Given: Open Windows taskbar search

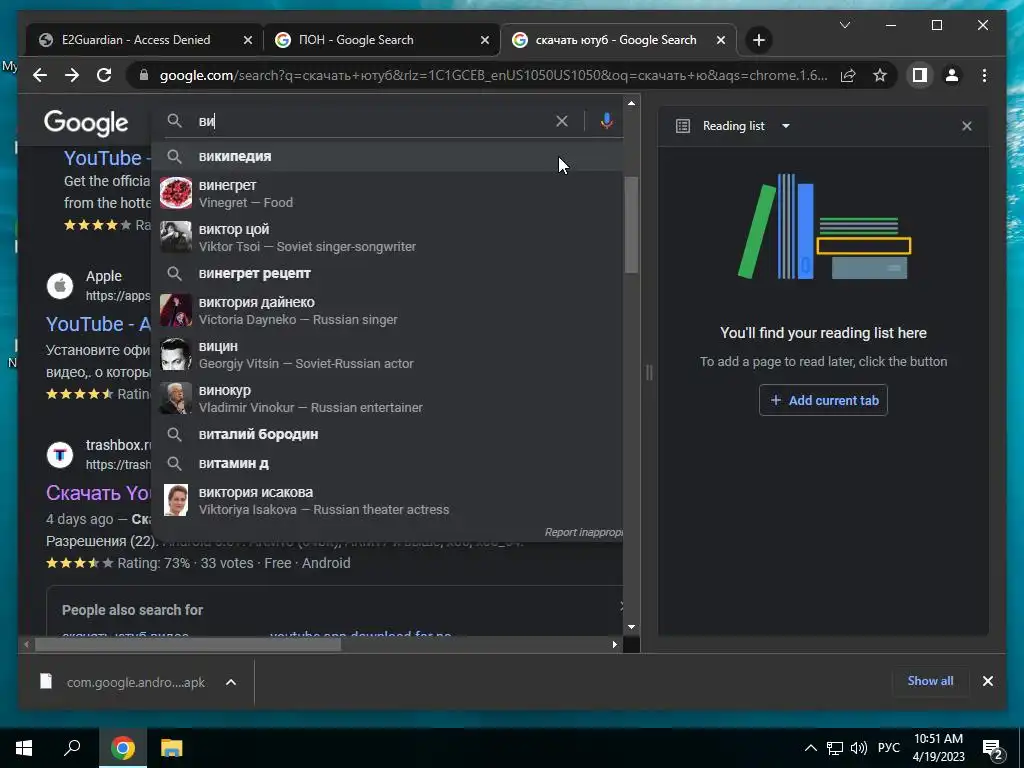Looking at the screenshot, I should (72, 748).
